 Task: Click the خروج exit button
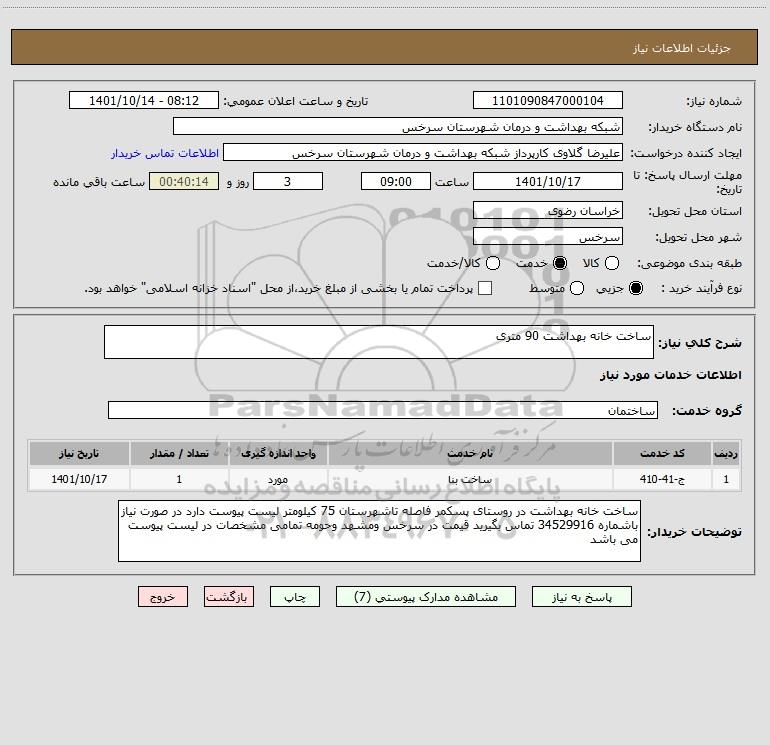point(163,597)
